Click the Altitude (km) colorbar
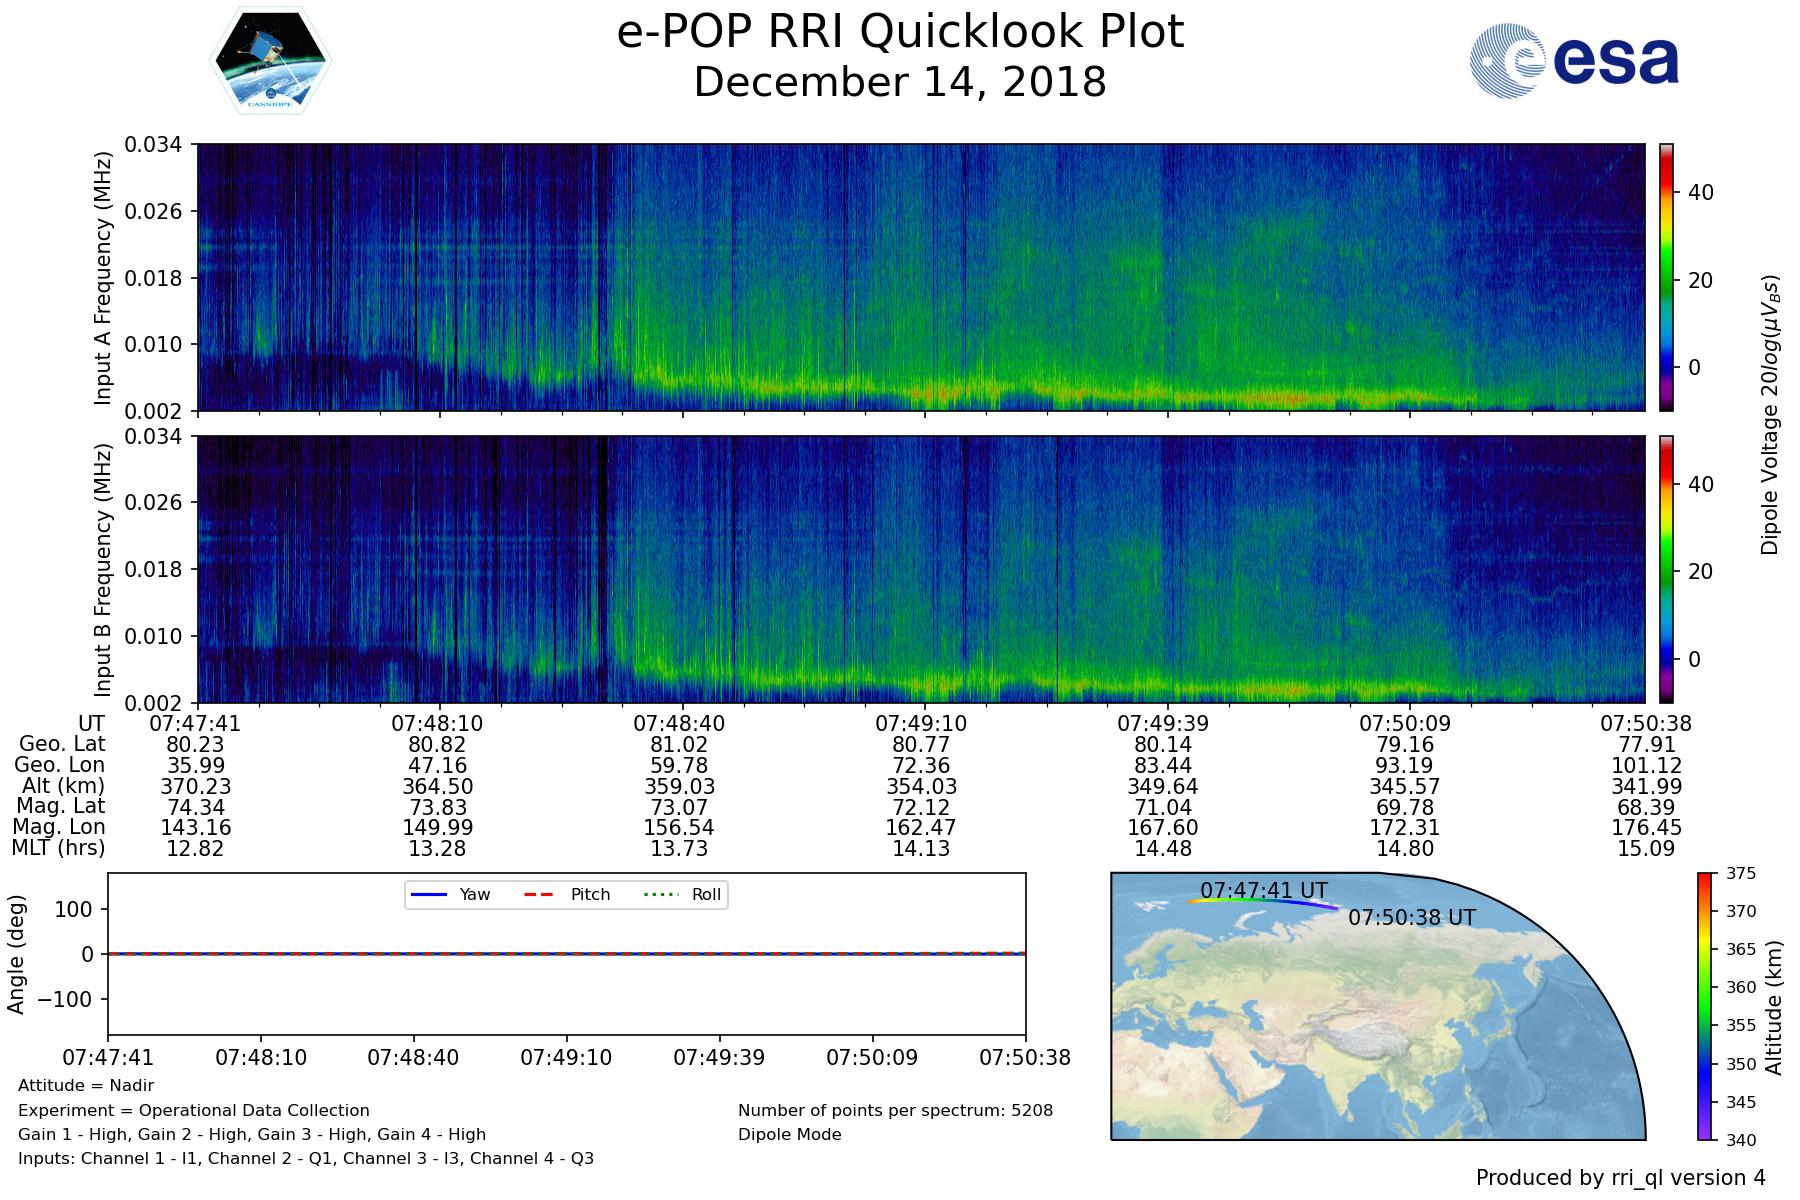Screen dimensions: 1800x1200 pyautogui.click(x=1705, y=1006)
